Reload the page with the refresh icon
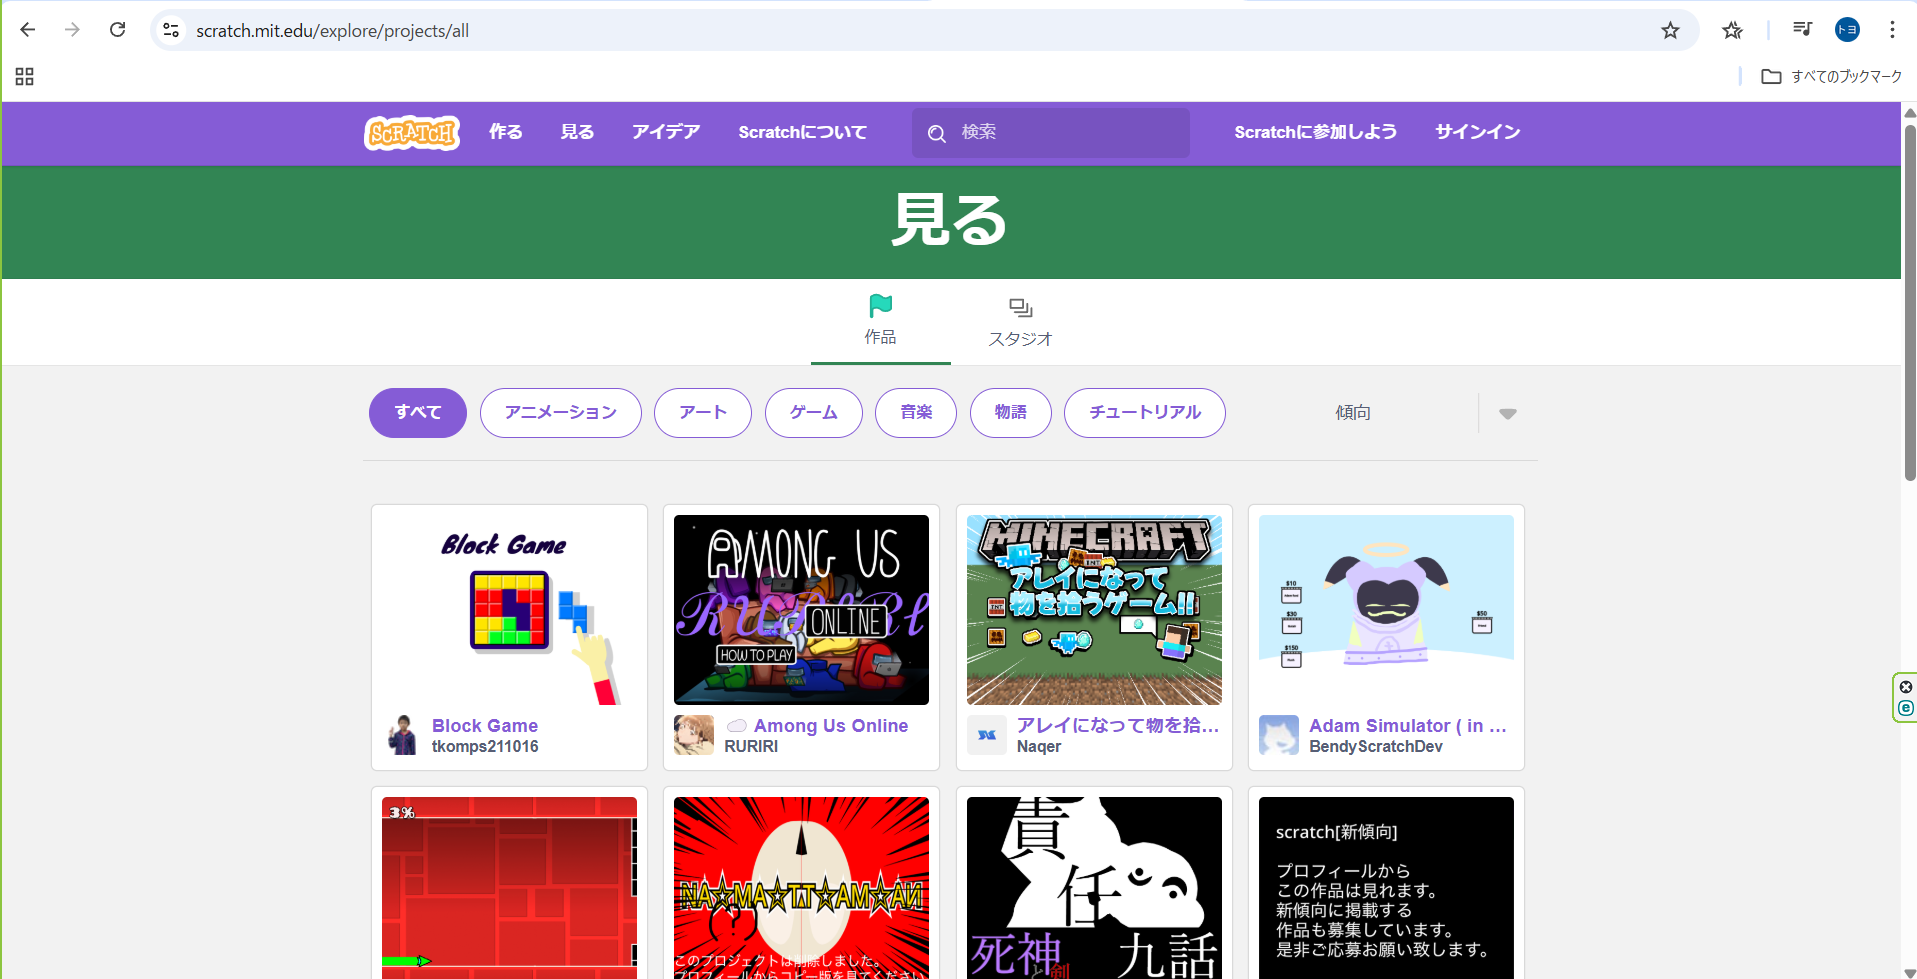This screenshot has width=1917, height=979. (x=117, y=30)
